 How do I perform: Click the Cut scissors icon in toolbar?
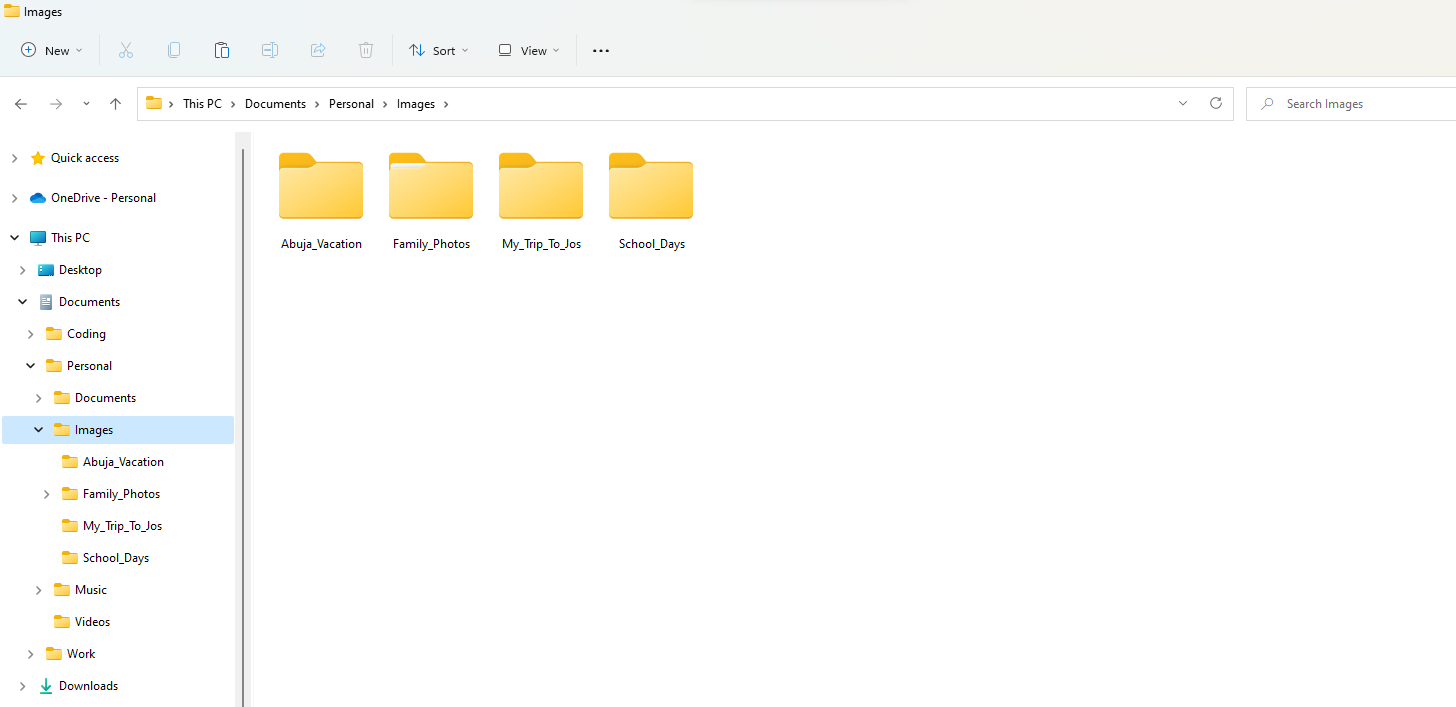click(126, 50)
